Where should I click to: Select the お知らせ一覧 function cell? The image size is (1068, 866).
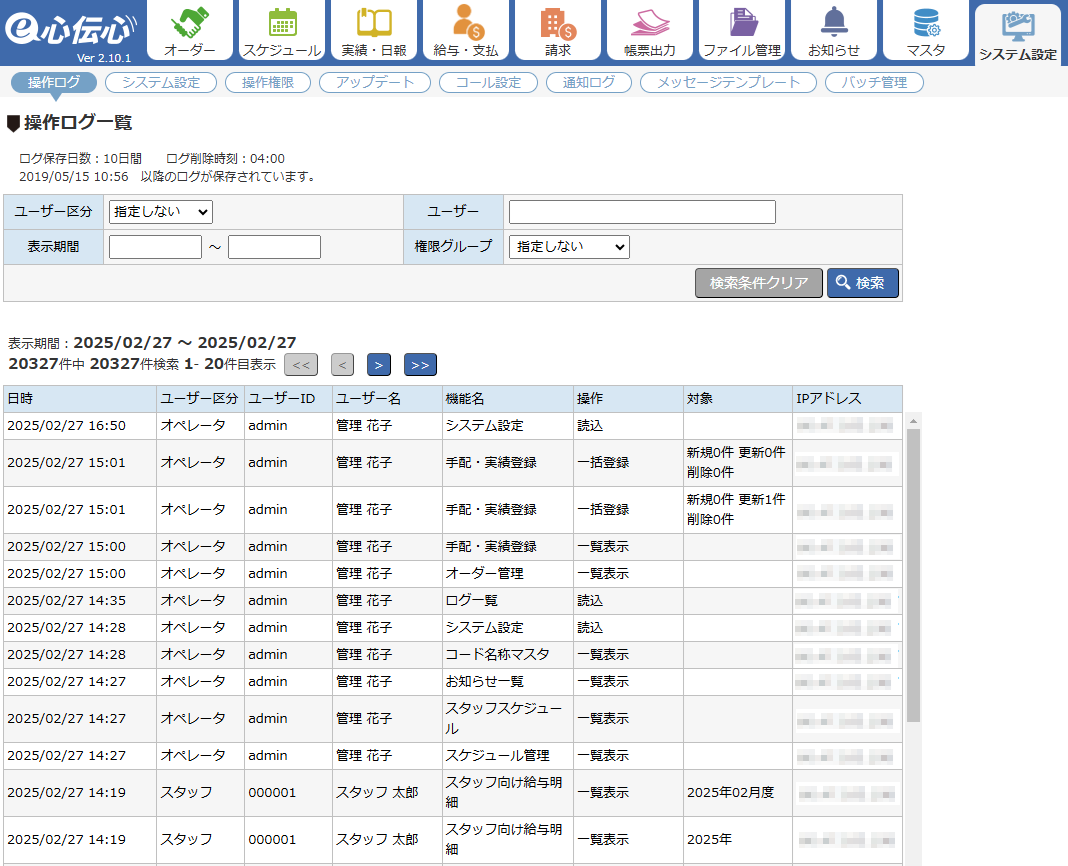507,682
